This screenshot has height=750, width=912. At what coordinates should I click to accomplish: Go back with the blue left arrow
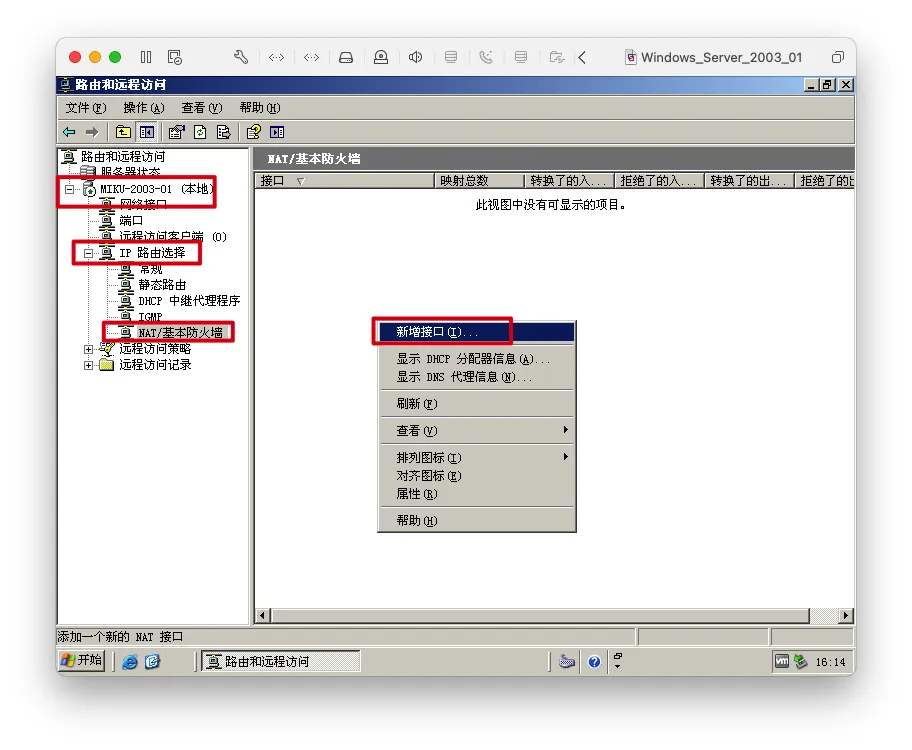point(69,132)
